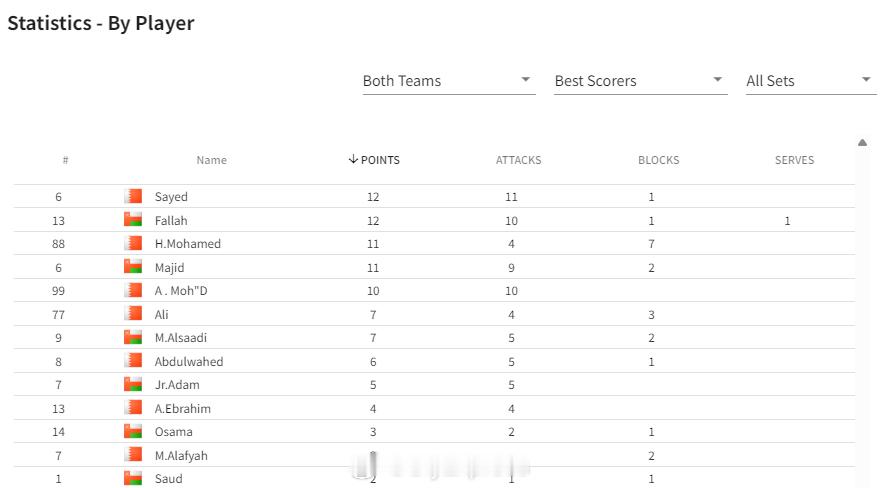
Task: Click flag icon beside H.Mohamed
Action: (x=133, y=243)
